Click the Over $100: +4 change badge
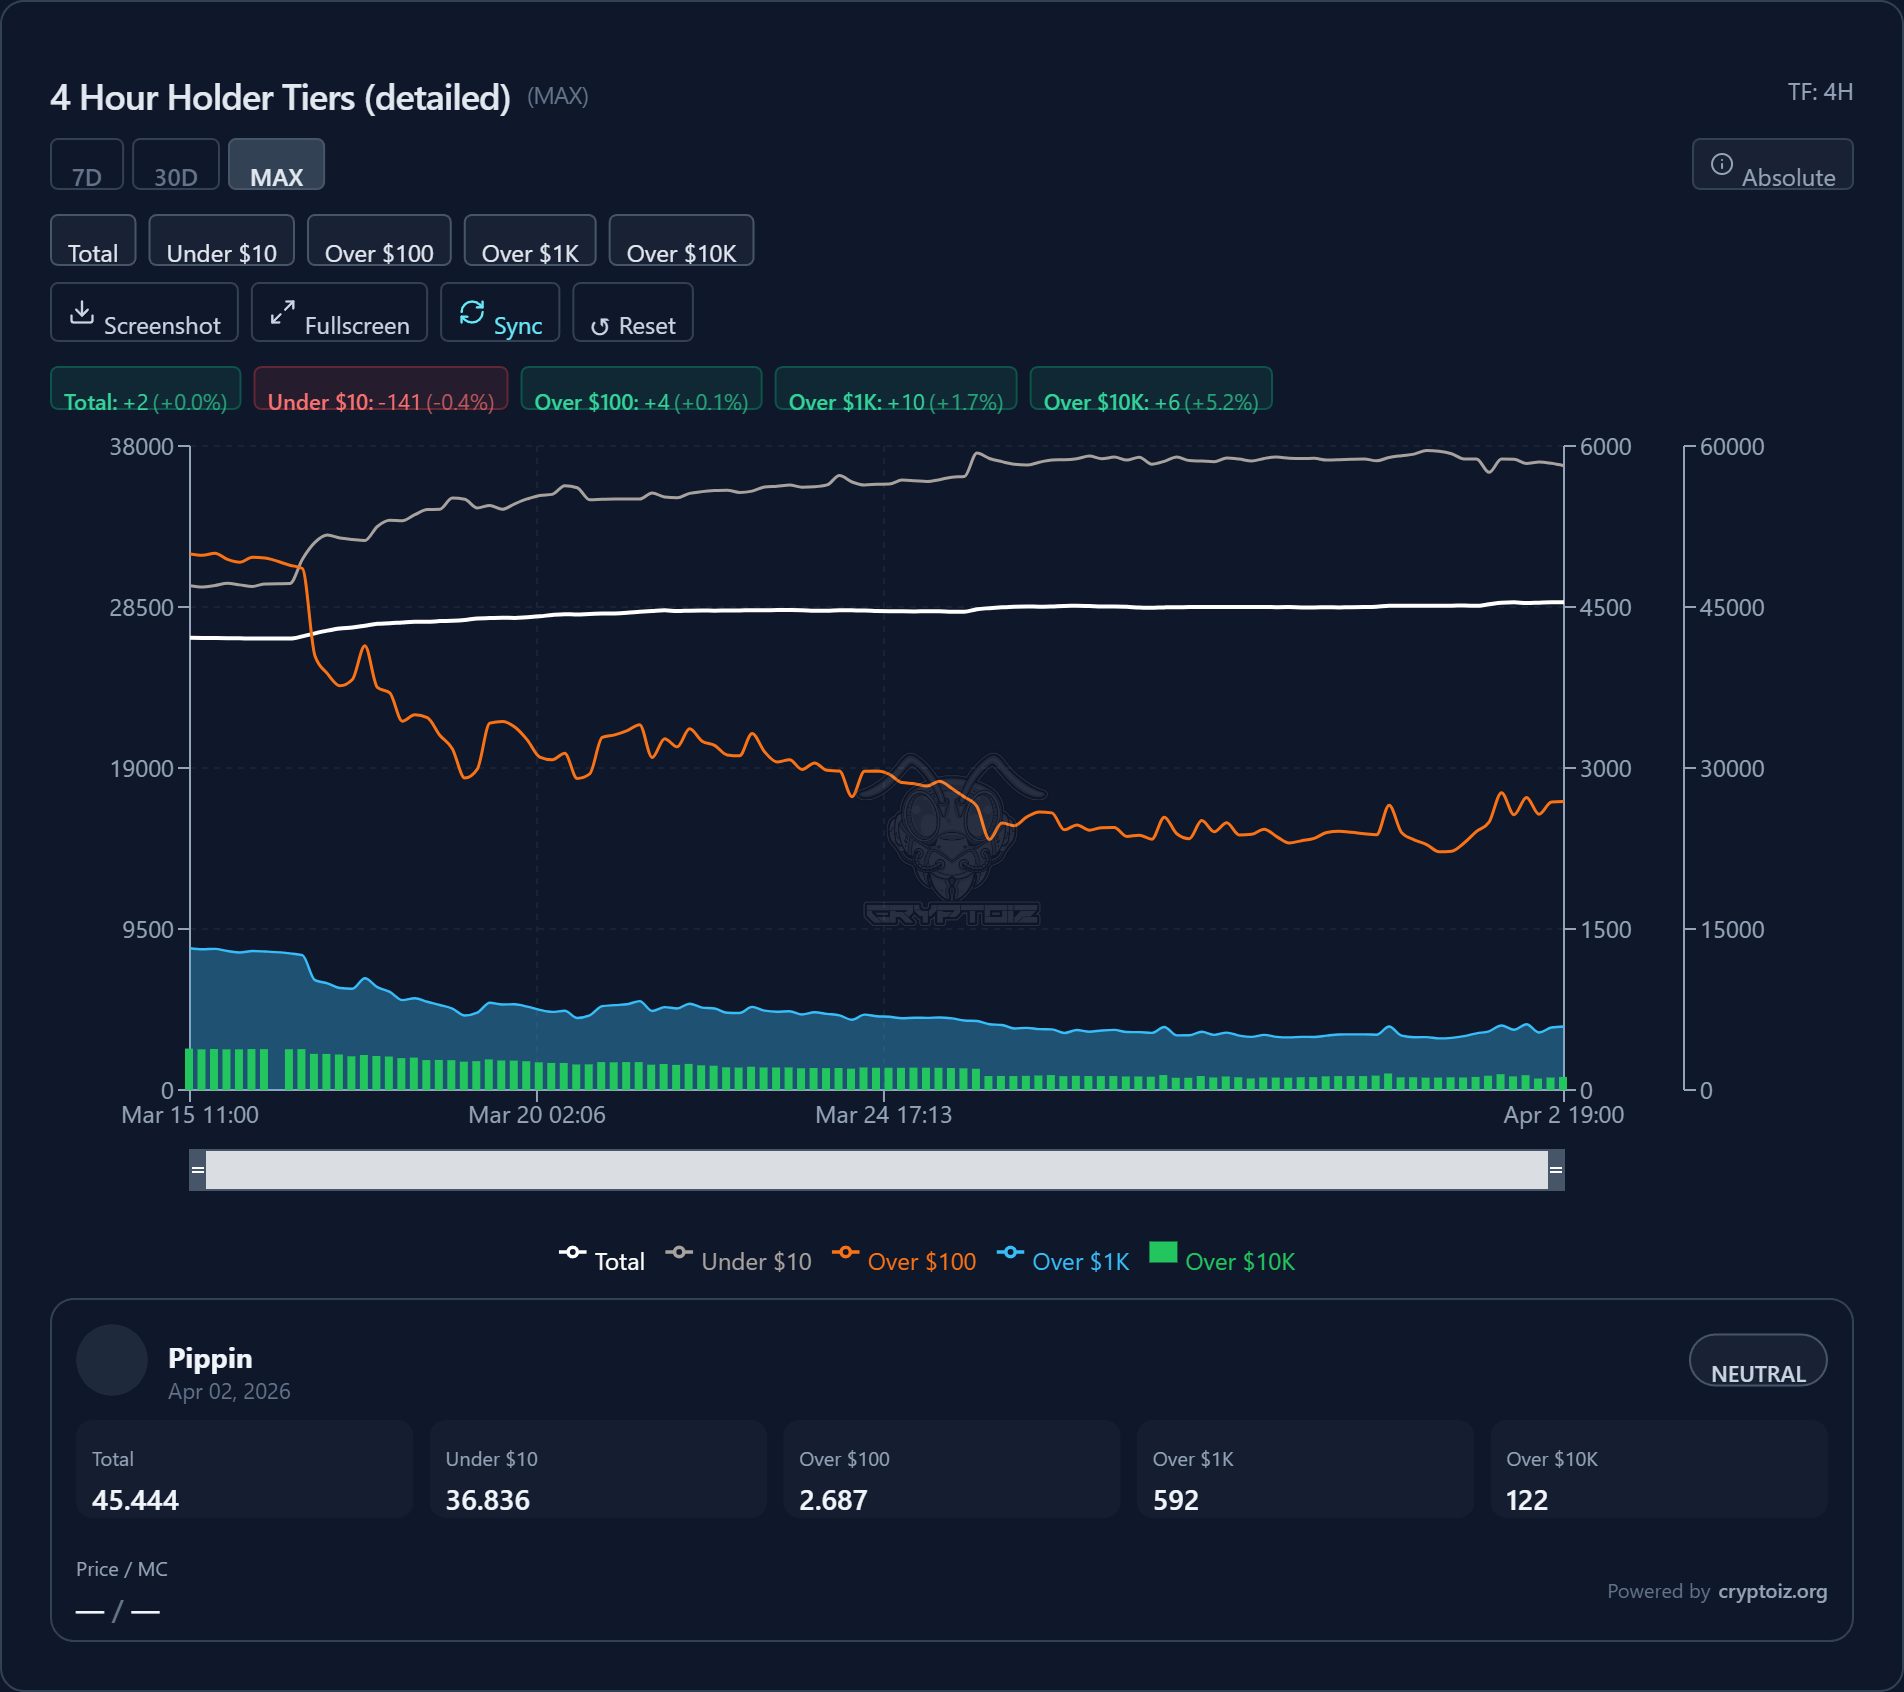 641,389
